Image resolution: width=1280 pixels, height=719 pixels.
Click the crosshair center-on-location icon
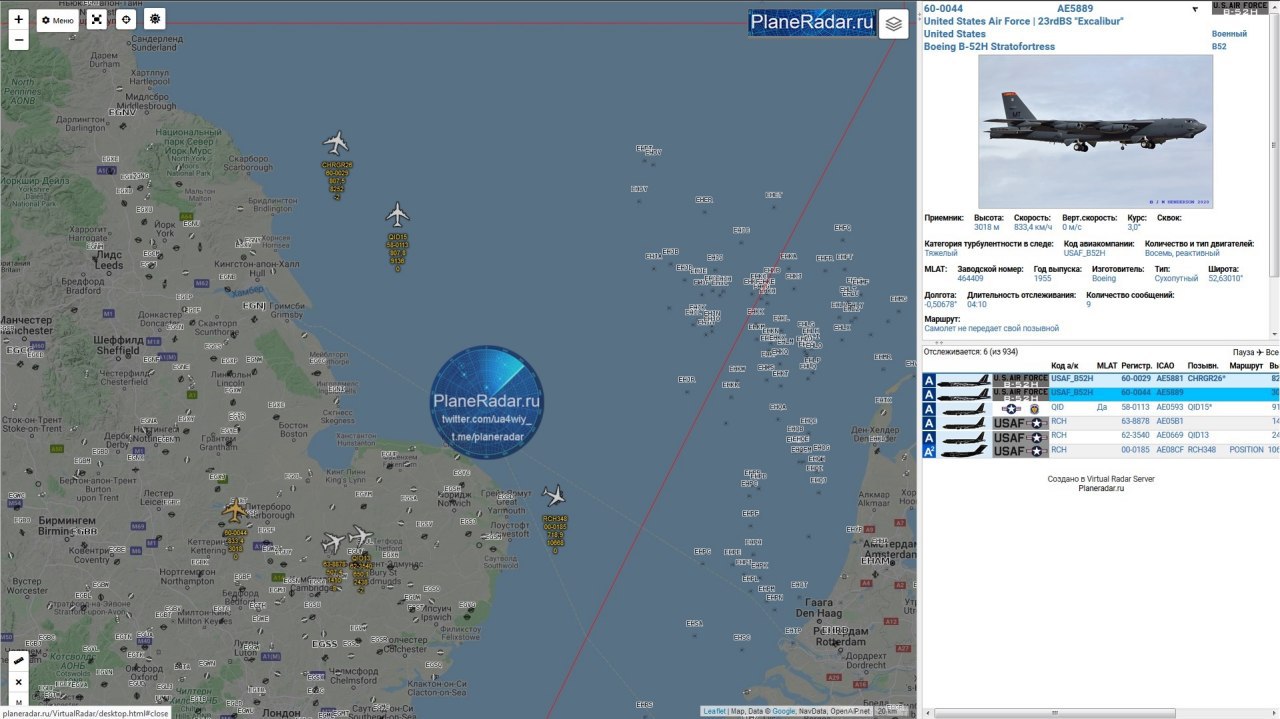[x=125, y=19]
